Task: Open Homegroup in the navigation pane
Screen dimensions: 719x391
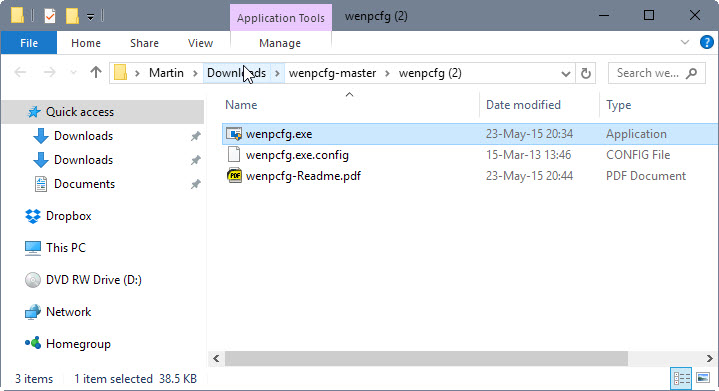Action: pyautogui.click(x=78, y=344)
